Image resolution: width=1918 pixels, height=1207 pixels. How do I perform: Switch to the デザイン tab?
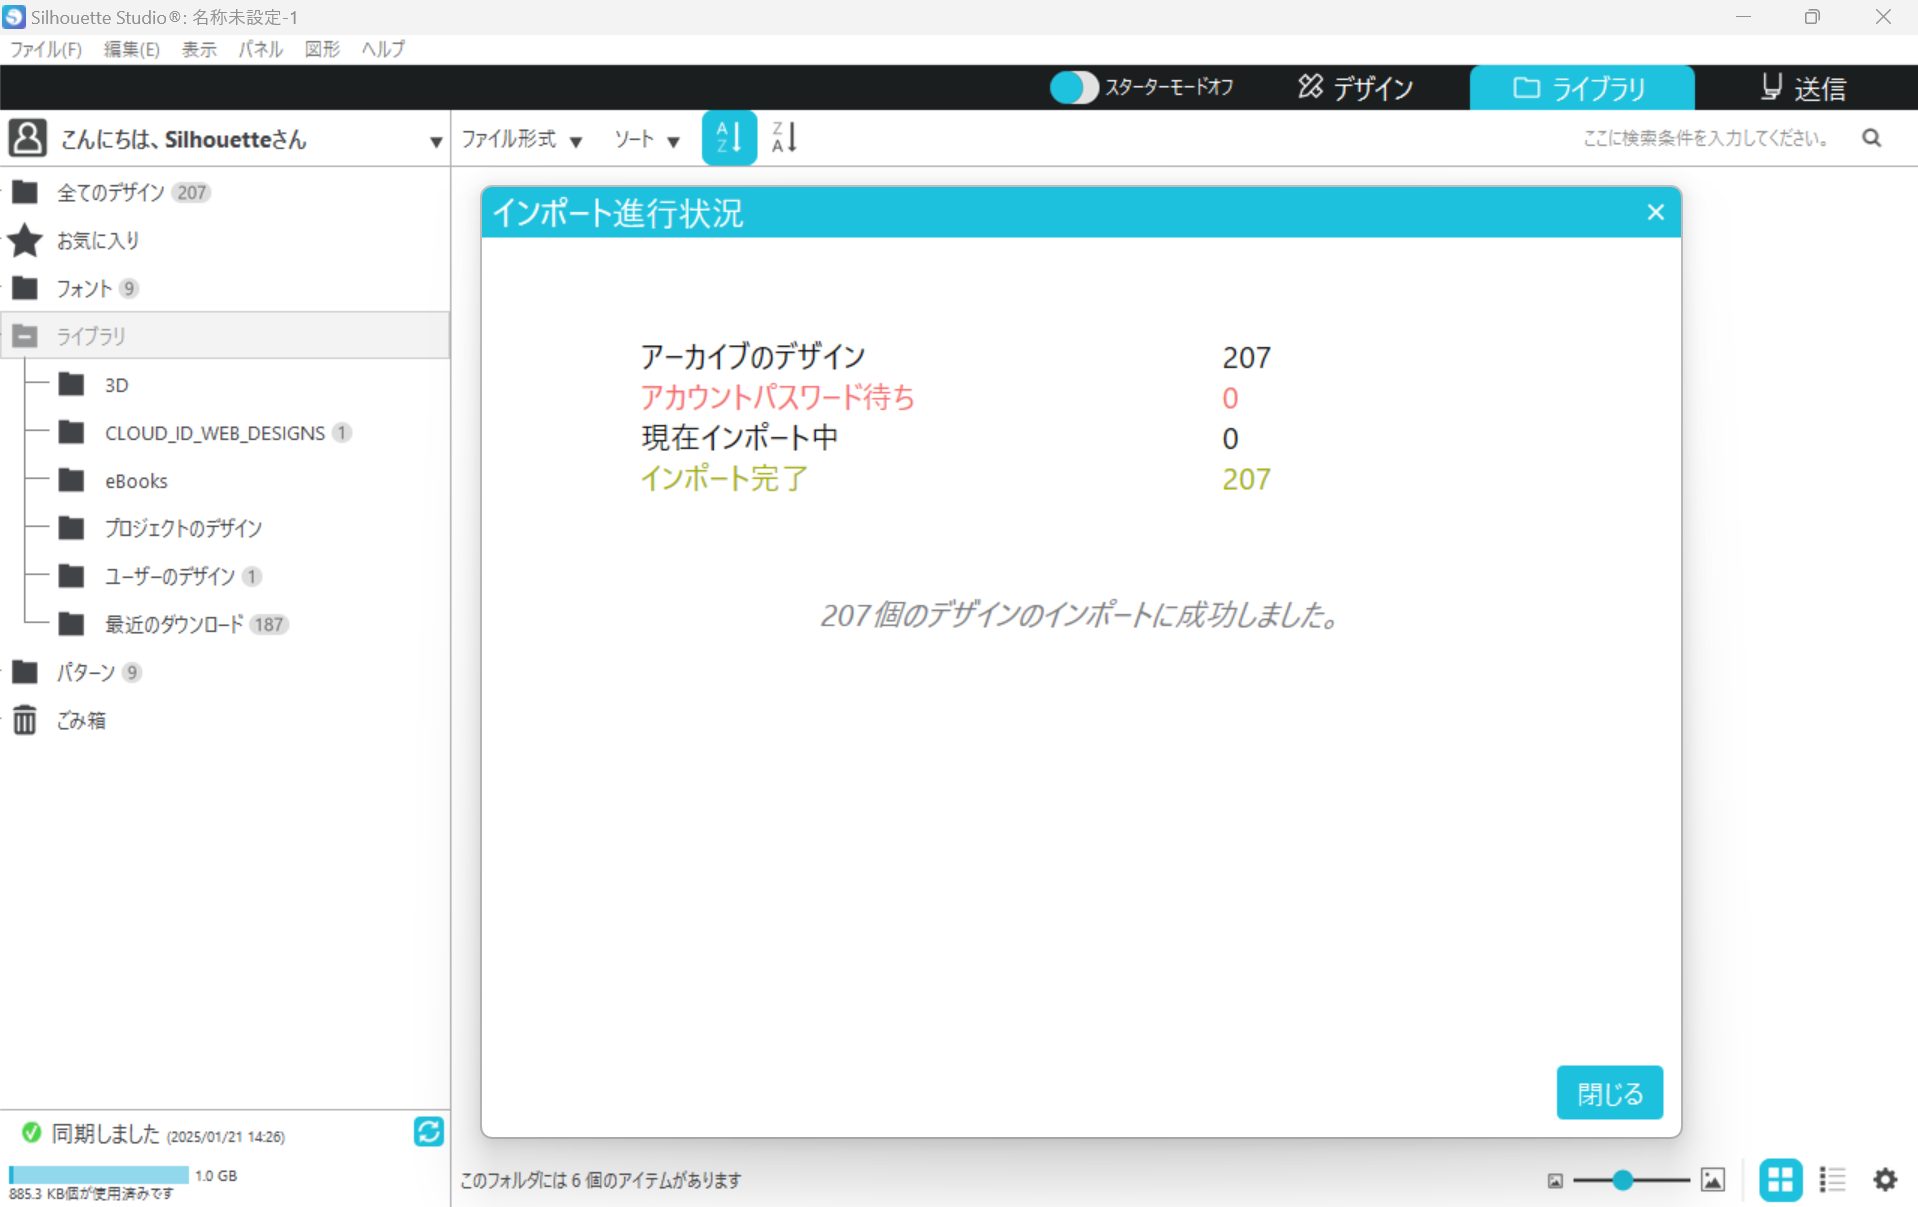tap(1356, 88)
